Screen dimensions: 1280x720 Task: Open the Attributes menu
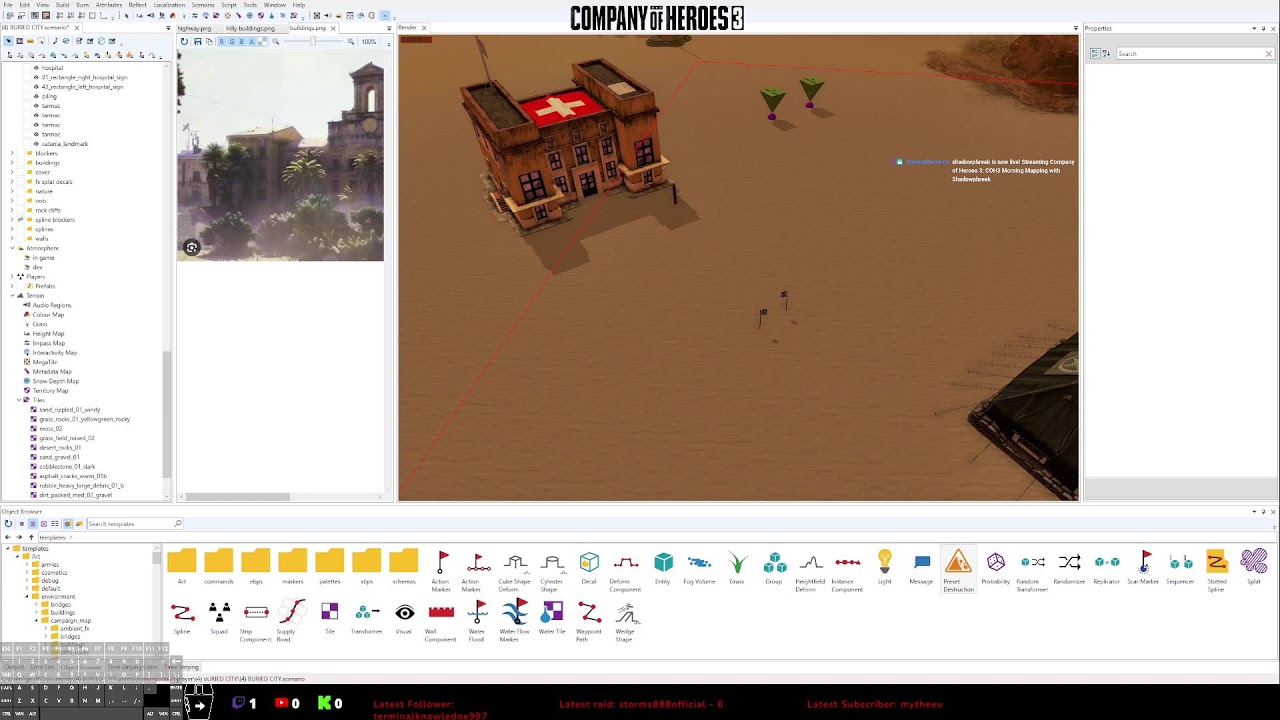pos(108,5)
